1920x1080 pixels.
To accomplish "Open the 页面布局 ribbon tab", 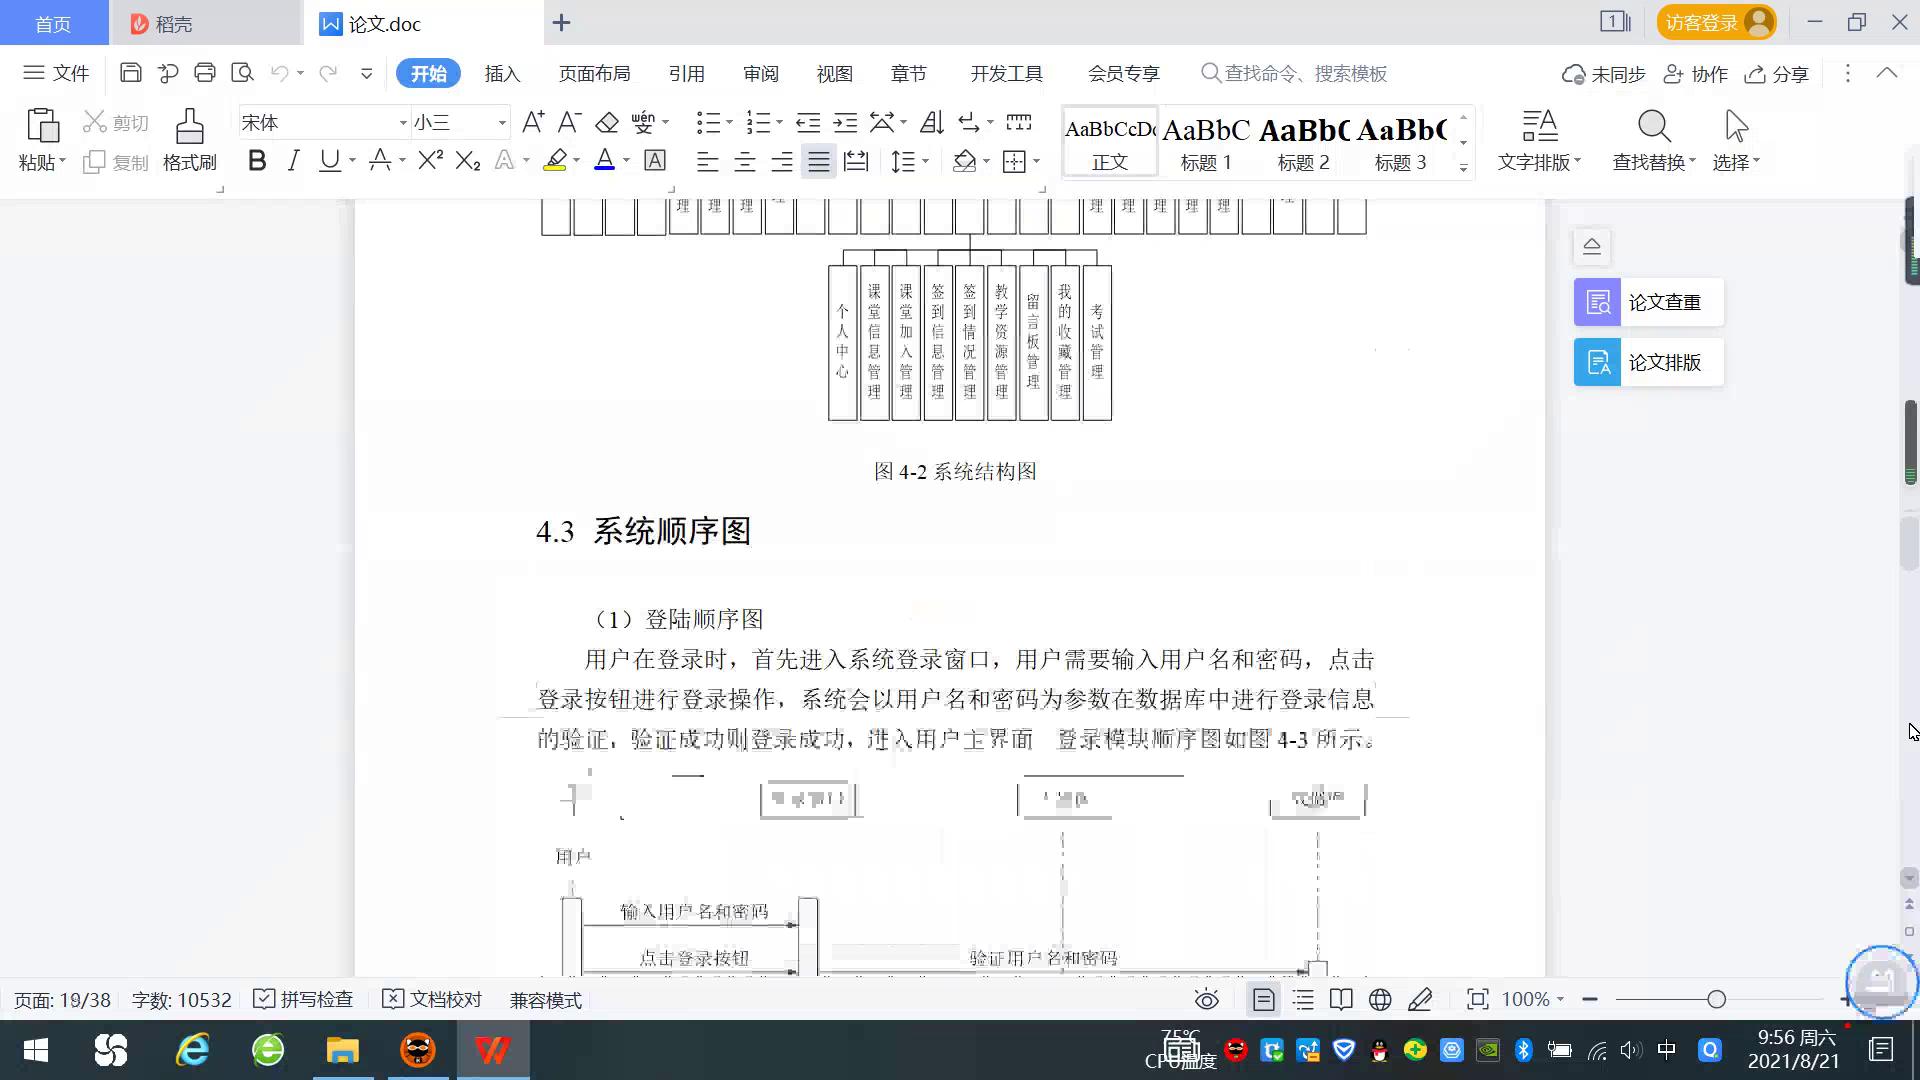I will 594,74.
